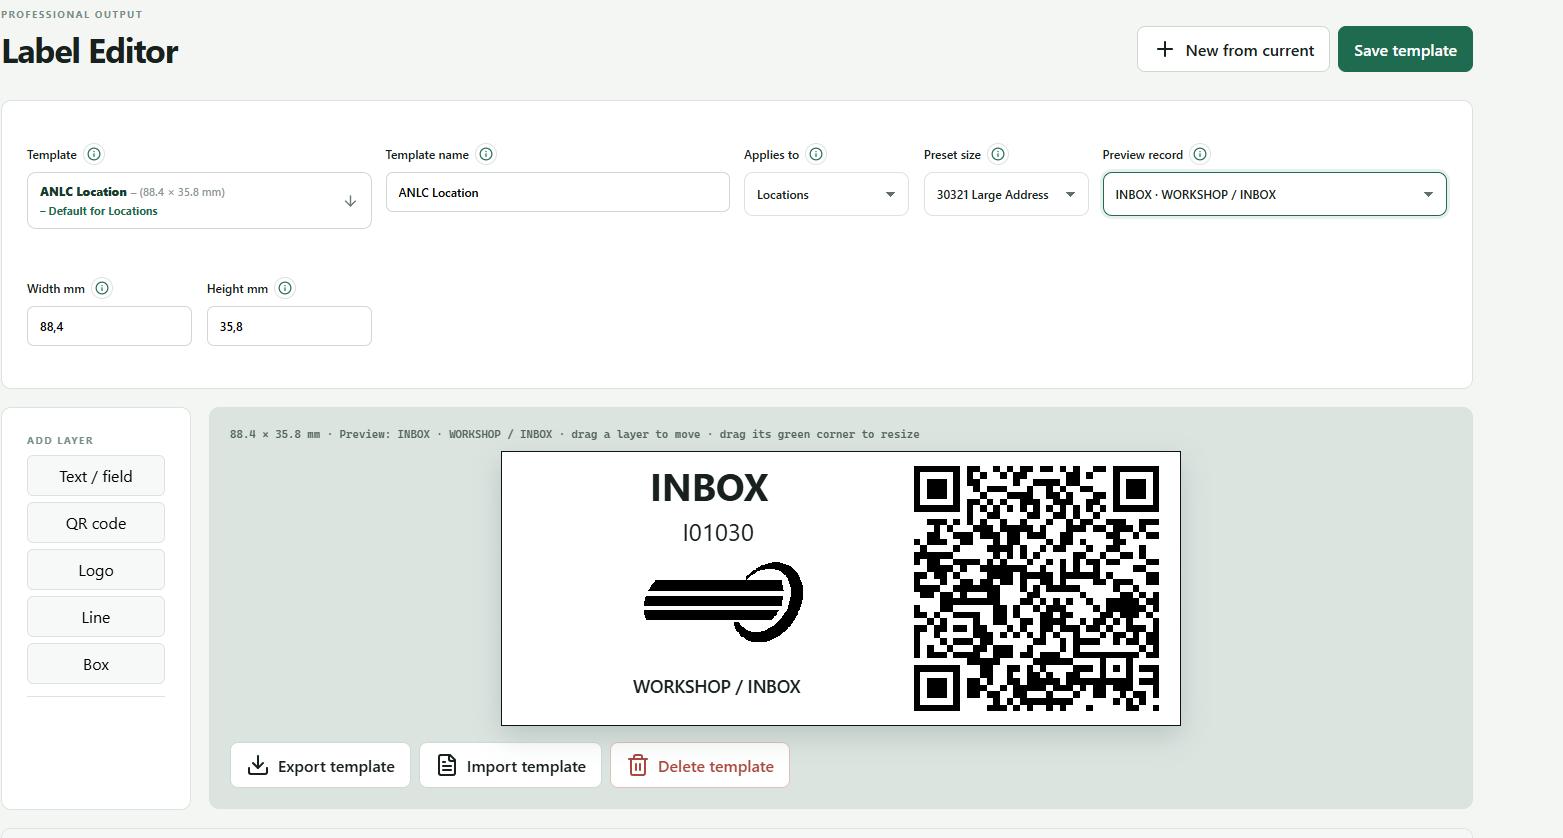Click the info icon next to Template label
The image size is (1563, 838).
(x=94, y=154)
